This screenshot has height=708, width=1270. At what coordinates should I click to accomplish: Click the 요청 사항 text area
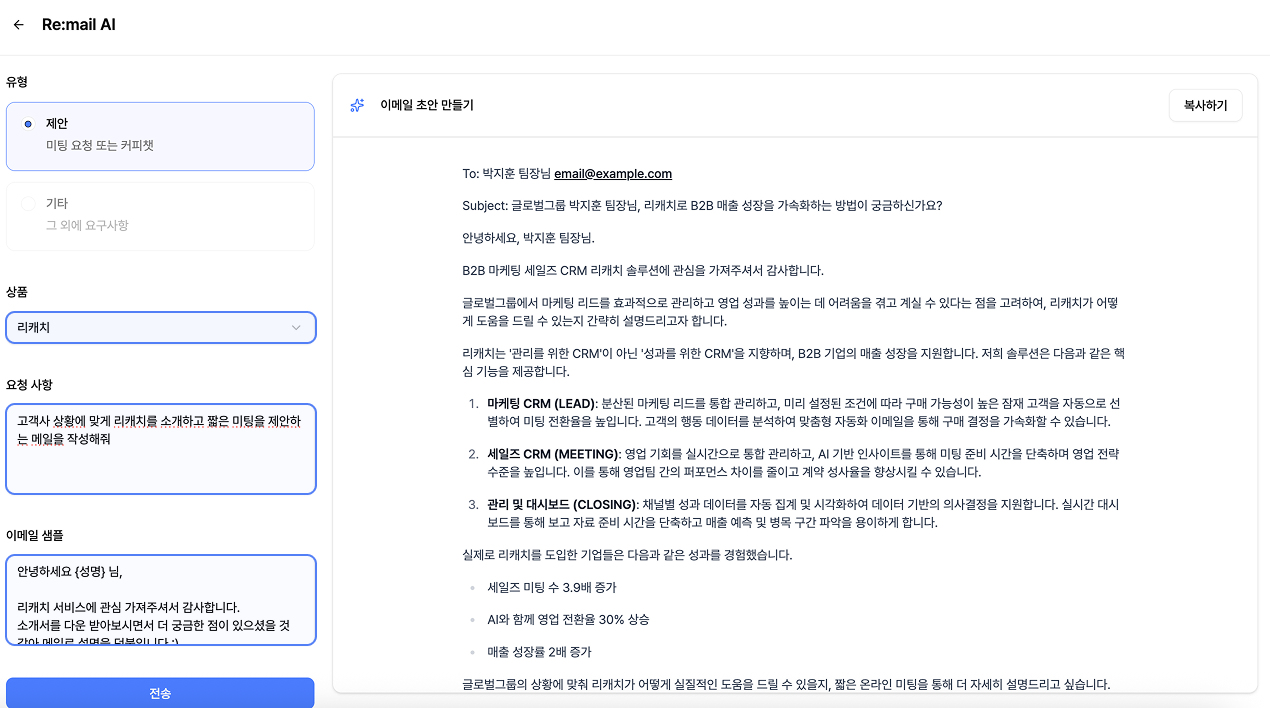pos(160,449)
